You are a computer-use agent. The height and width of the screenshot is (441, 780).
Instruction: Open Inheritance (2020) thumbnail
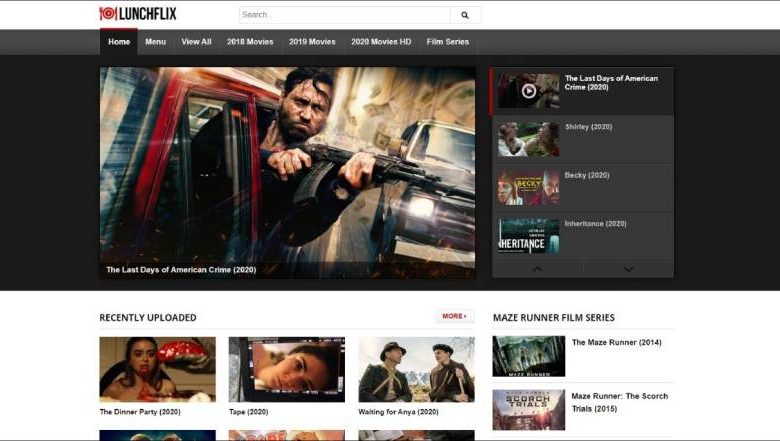pos(529,236)
